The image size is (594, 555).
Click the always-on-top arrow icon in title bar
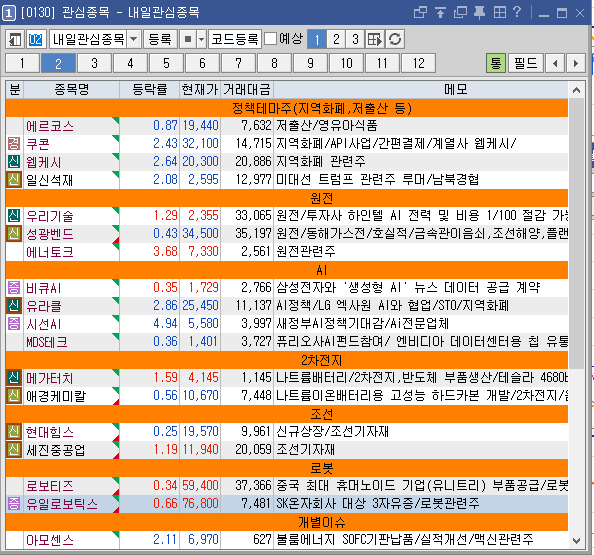pos(440,13)
